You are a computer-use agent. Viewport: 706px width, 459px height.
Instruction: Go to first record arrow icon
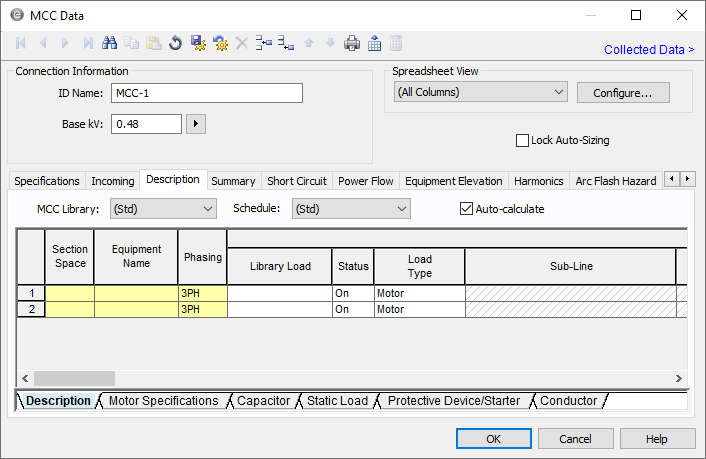[x=21, y=43]
